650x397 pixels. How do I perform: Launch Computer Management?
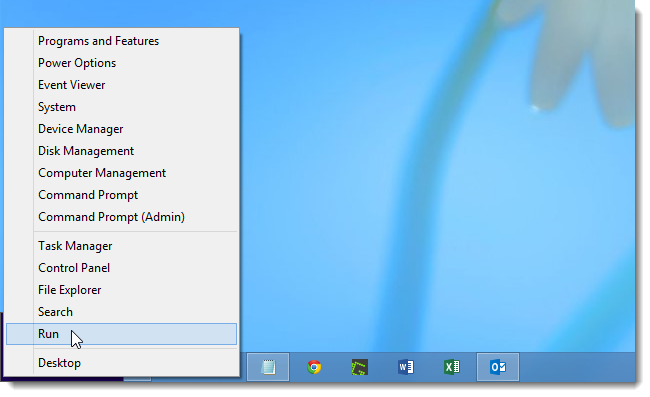click(x=121, y=173)
